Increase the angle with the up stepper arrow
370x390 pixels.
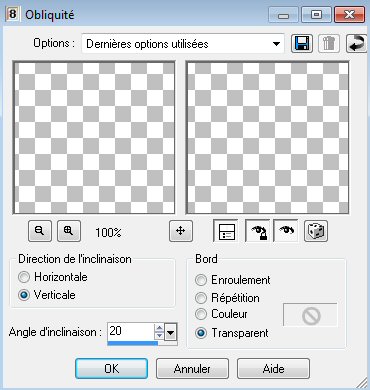[159, 328]
